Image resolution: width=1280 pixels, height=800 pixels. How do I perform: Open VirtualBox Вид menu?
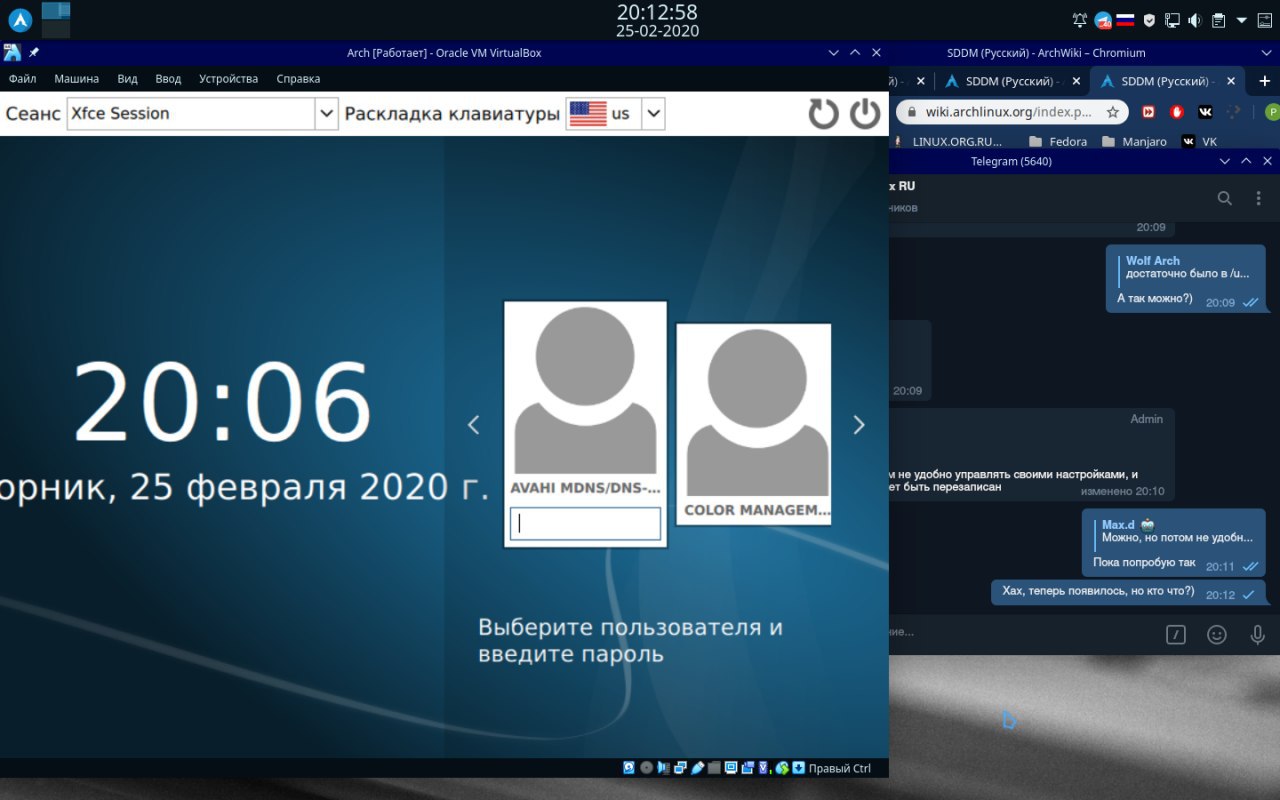point(127,79)
